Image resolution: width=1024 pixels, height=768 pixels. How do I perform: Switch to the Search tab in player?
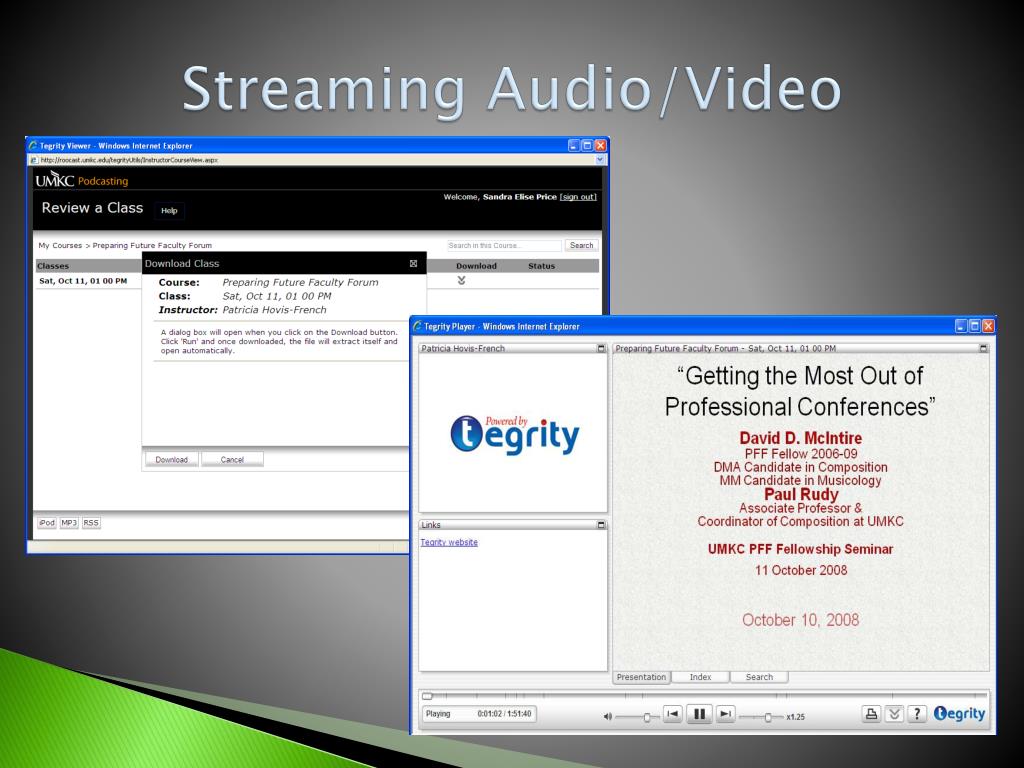[759, 677]
